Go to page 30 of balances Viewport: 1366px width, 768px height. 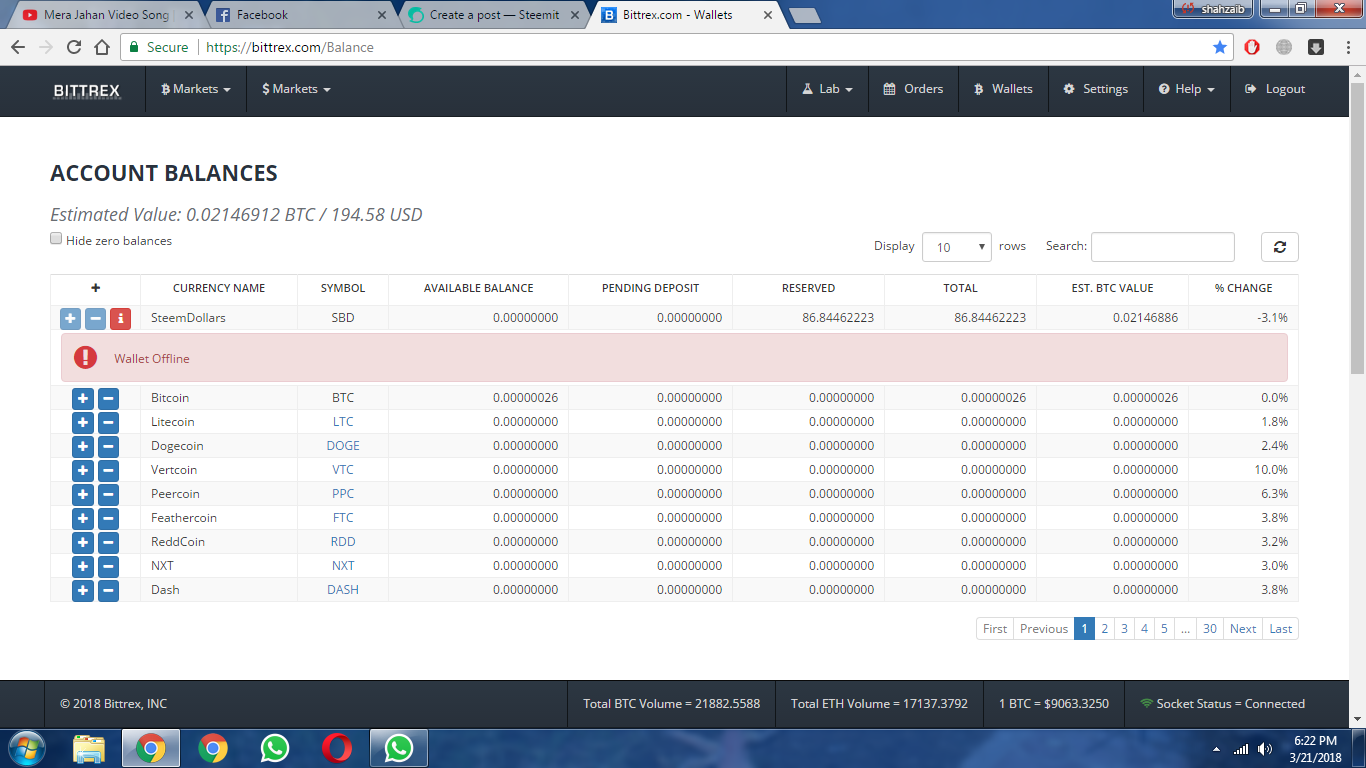point(1210,629)
